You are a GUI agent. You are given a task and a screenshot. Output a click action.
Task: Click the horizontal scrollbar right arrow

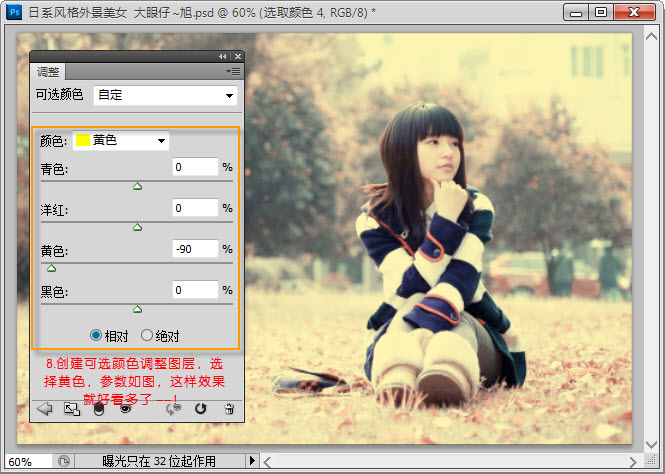[633, 462]
